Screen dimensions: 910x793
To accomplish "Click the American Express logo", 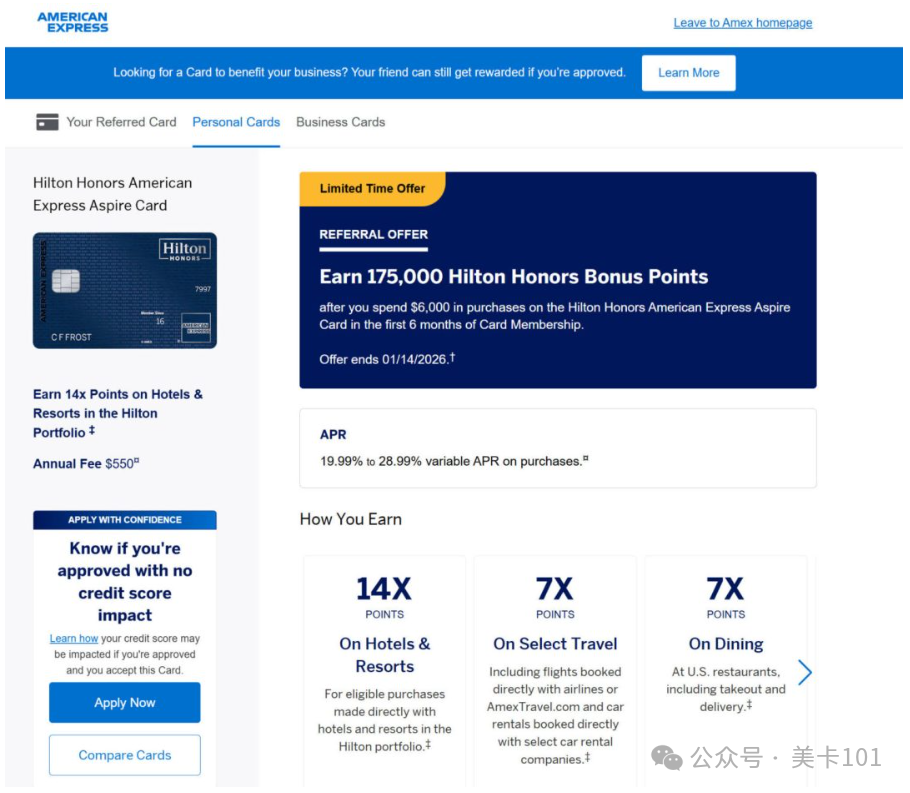I will pos(73,22).
